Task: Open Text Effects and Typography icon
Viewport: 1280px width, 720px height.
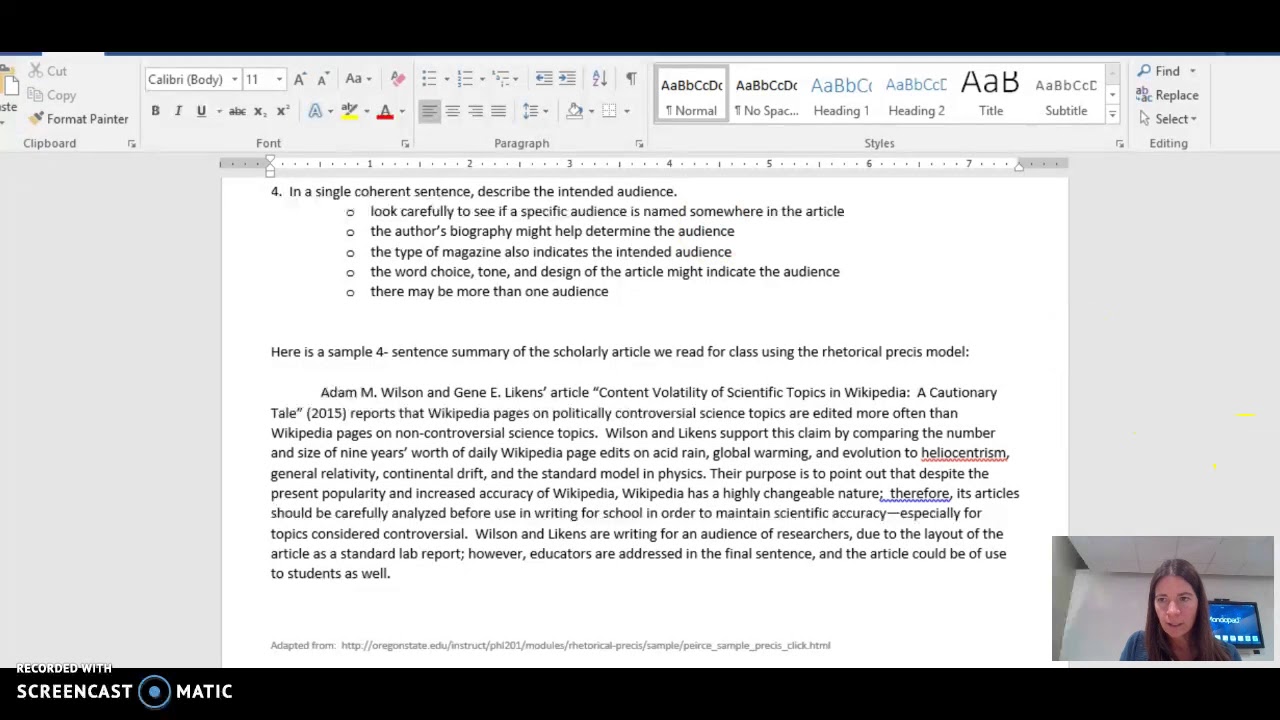Action: [315, 111]
